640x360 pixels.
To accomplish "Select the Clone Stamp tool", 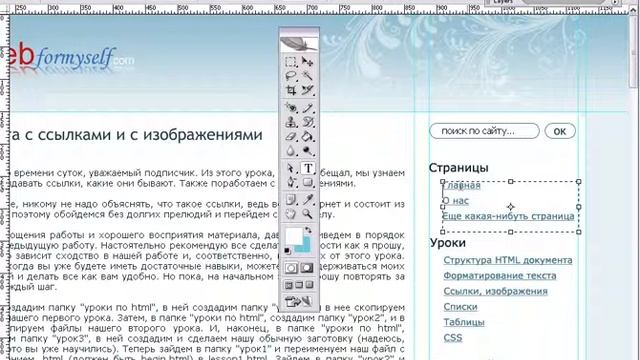I will click(291, 122).
